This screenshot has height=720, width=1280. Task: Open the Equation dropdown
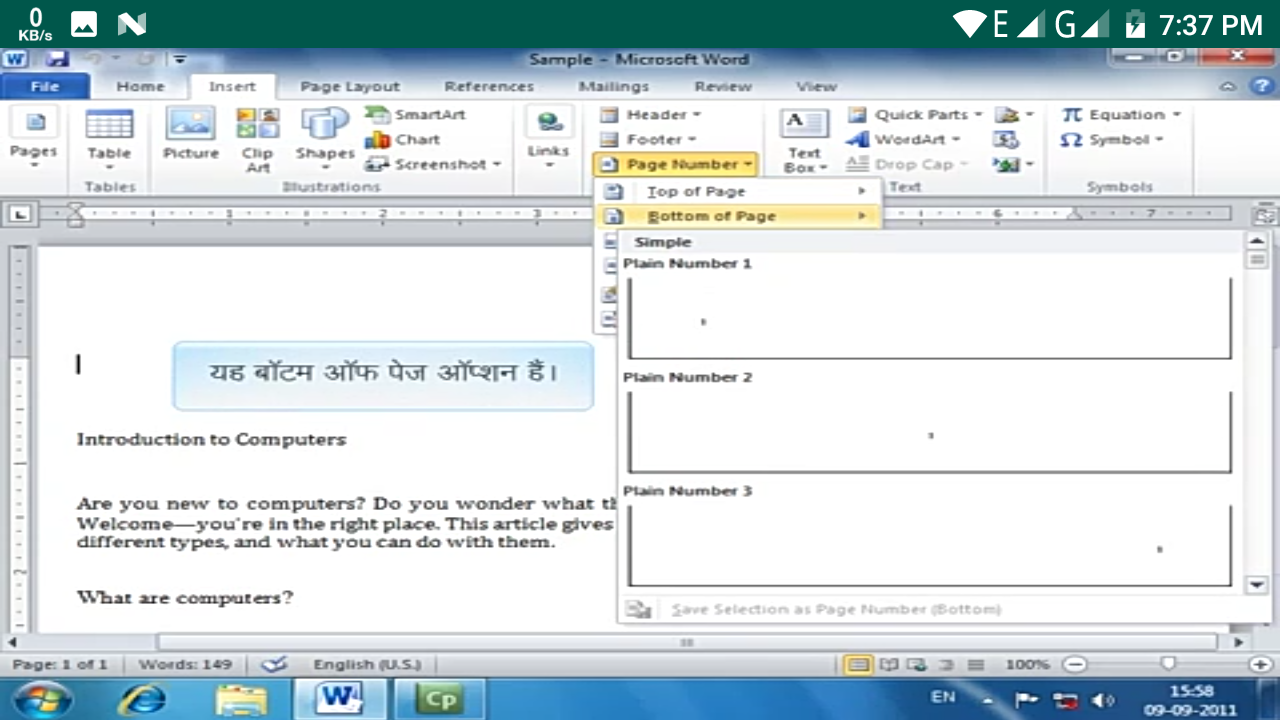click(x=1122, y=114)
